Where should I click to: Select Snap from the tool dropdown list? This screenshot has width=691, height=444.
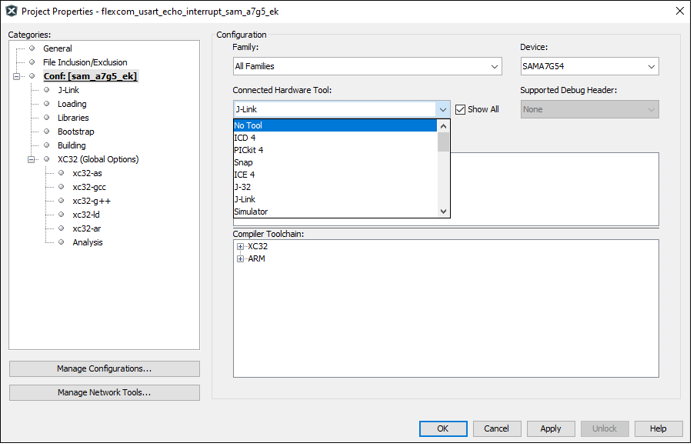(x=243, y=162)
